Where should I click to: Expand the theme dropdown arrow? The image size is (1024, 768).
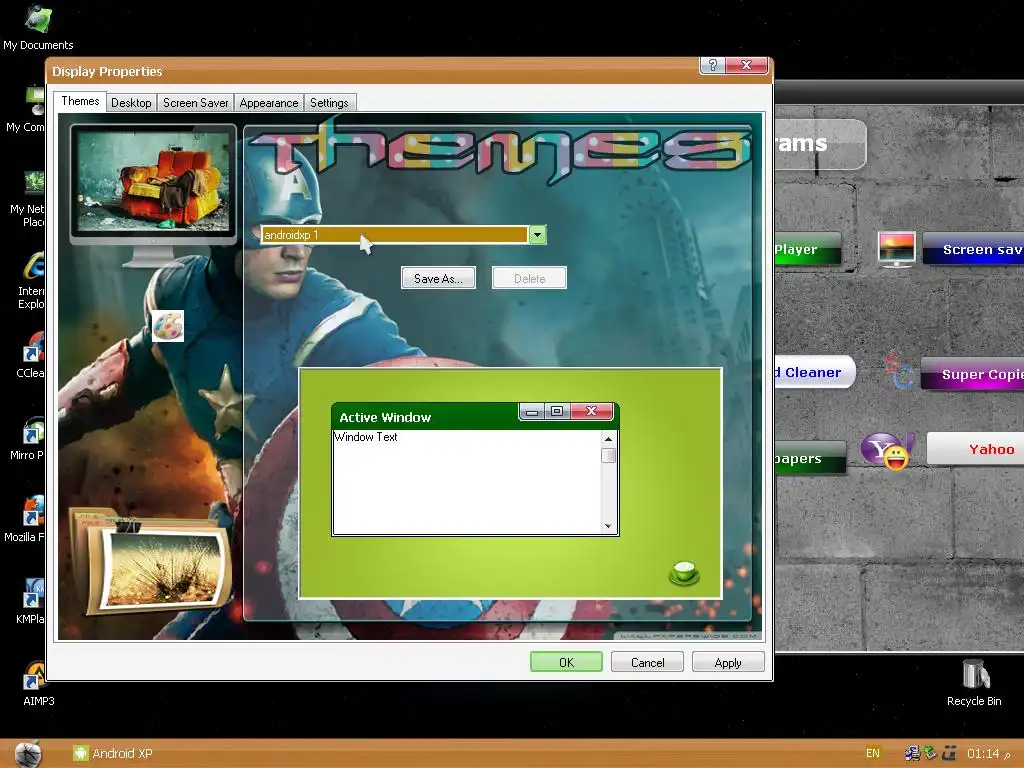[x=537, y=235]
